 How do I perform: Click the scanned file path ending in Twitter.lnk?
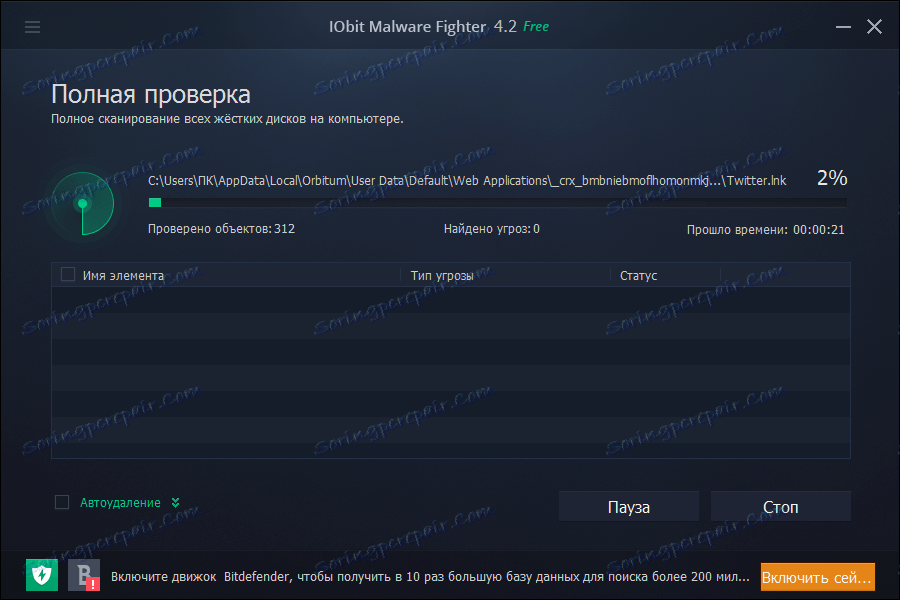[467, 181]
